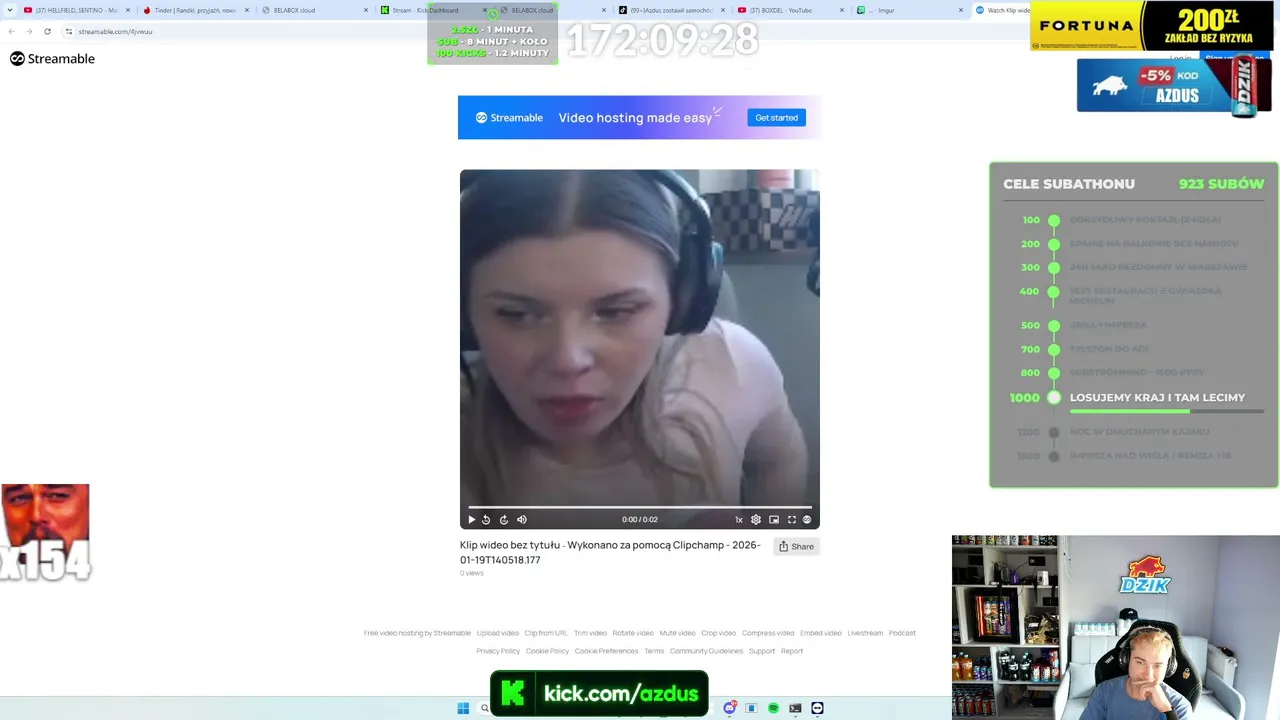1280x720 pixels.
Task: Open the TeamViewer taskbar icon
Action: coord(817,708)
